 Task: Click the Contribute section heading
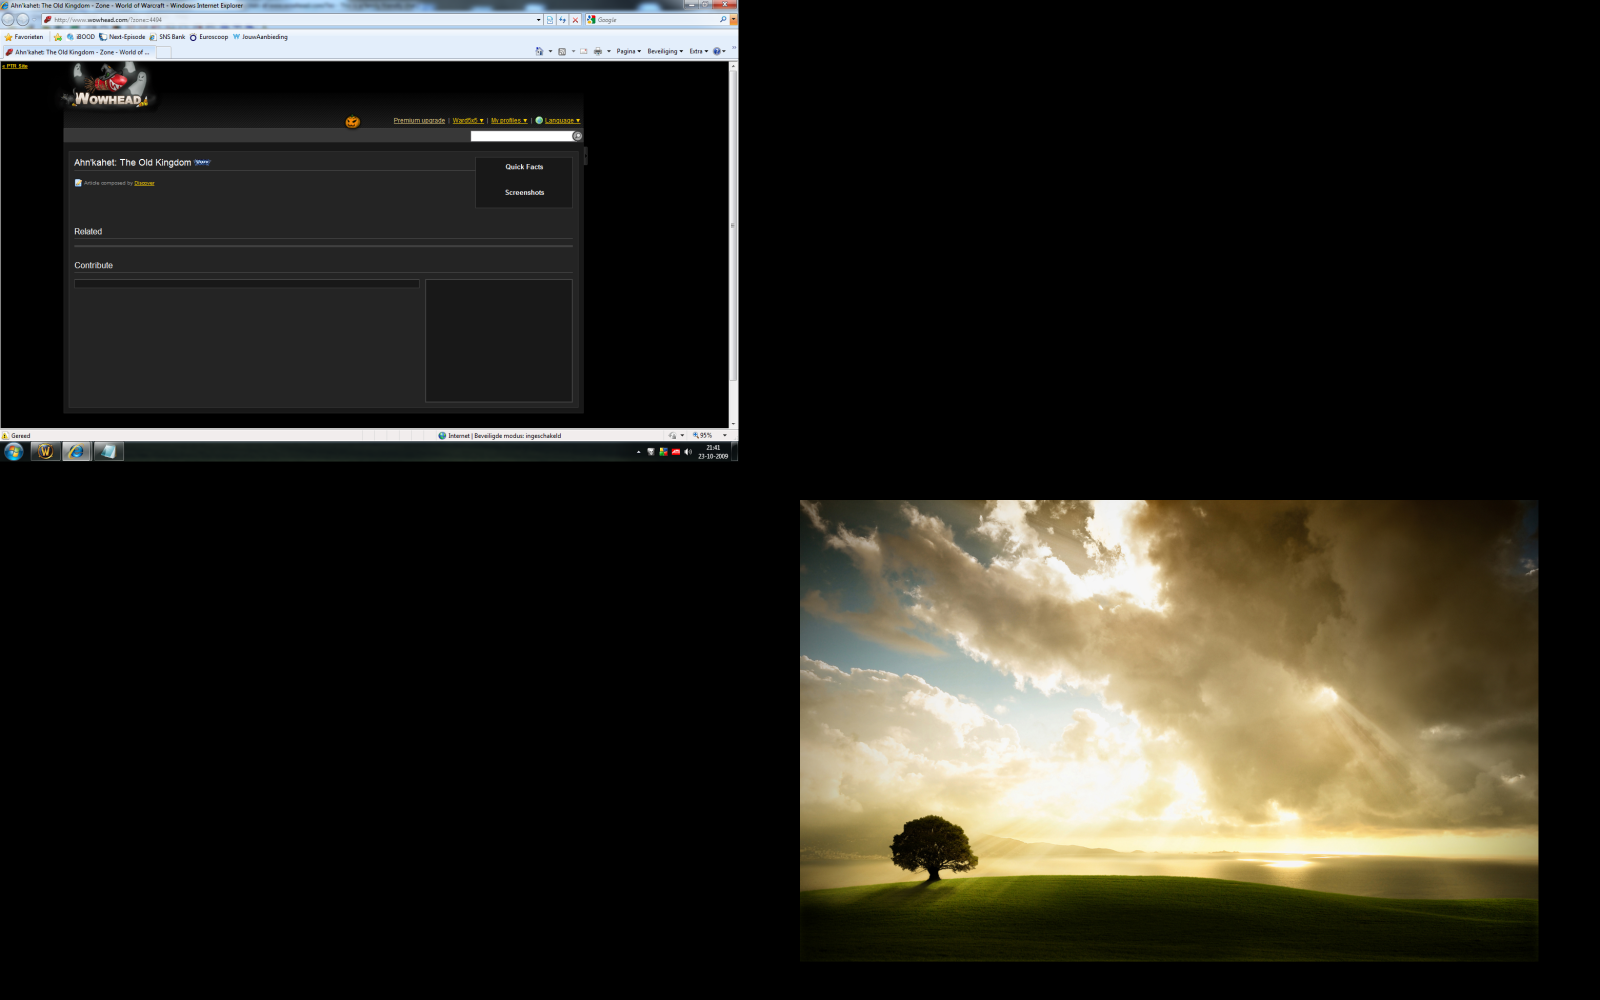[93, 265]
